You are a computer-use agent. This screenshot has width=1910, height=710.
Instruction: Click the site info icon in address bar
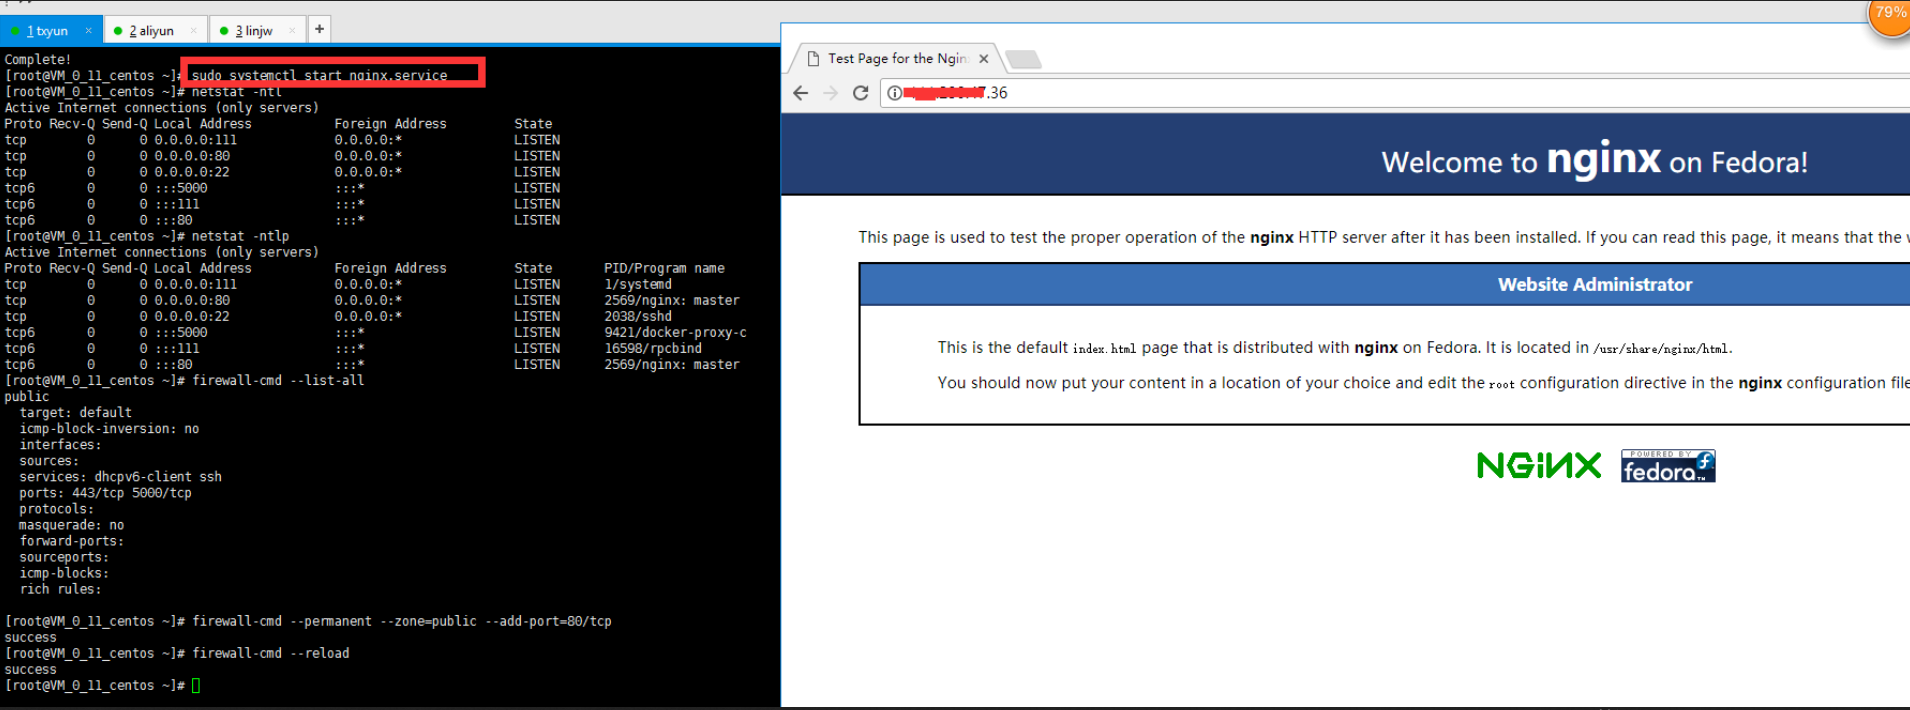tap(895, 93)
